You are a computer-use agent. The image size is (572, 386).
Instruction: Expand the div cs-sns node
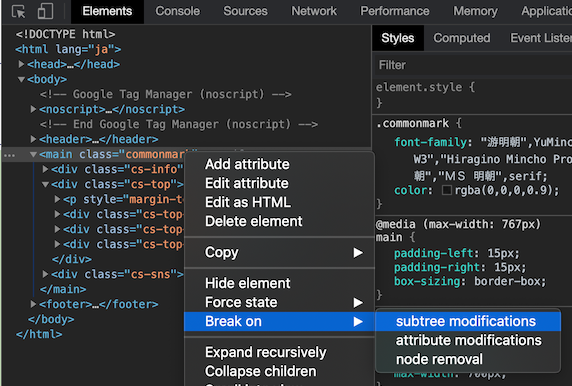tap(45, 274)
